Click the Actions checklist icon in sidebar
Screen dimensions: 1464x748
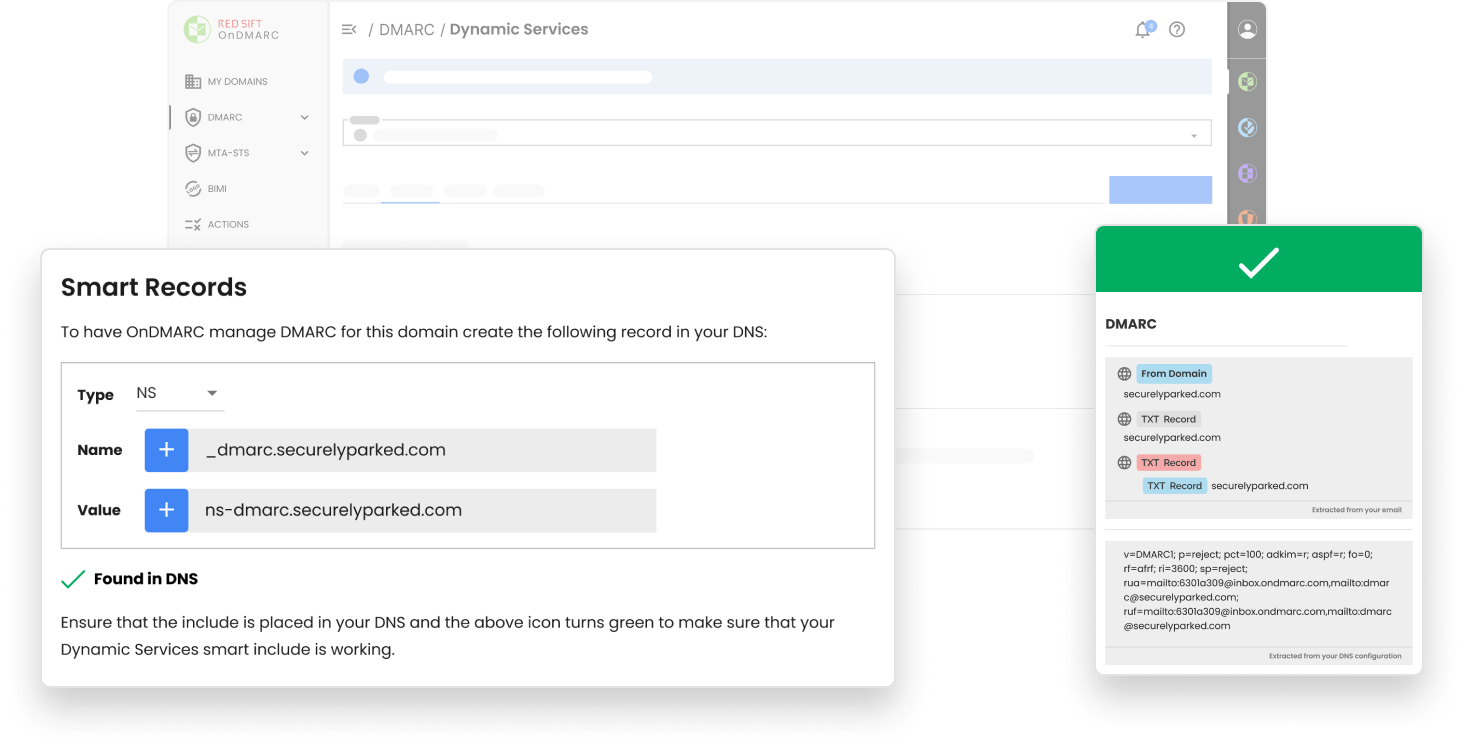193,225
